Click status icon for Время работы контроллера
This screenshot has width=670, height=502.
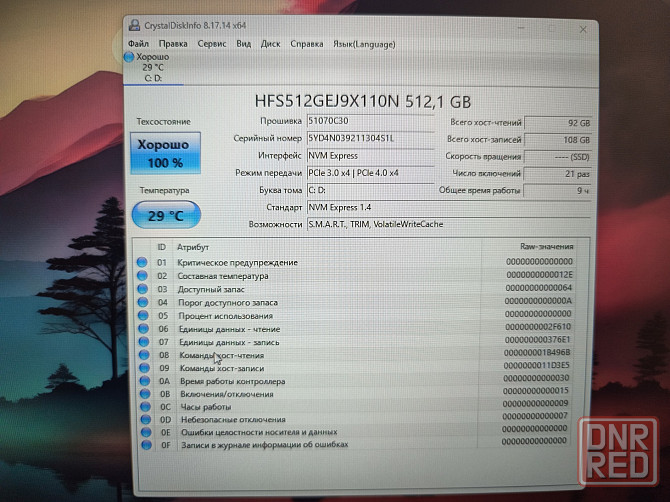click(145, 381)
